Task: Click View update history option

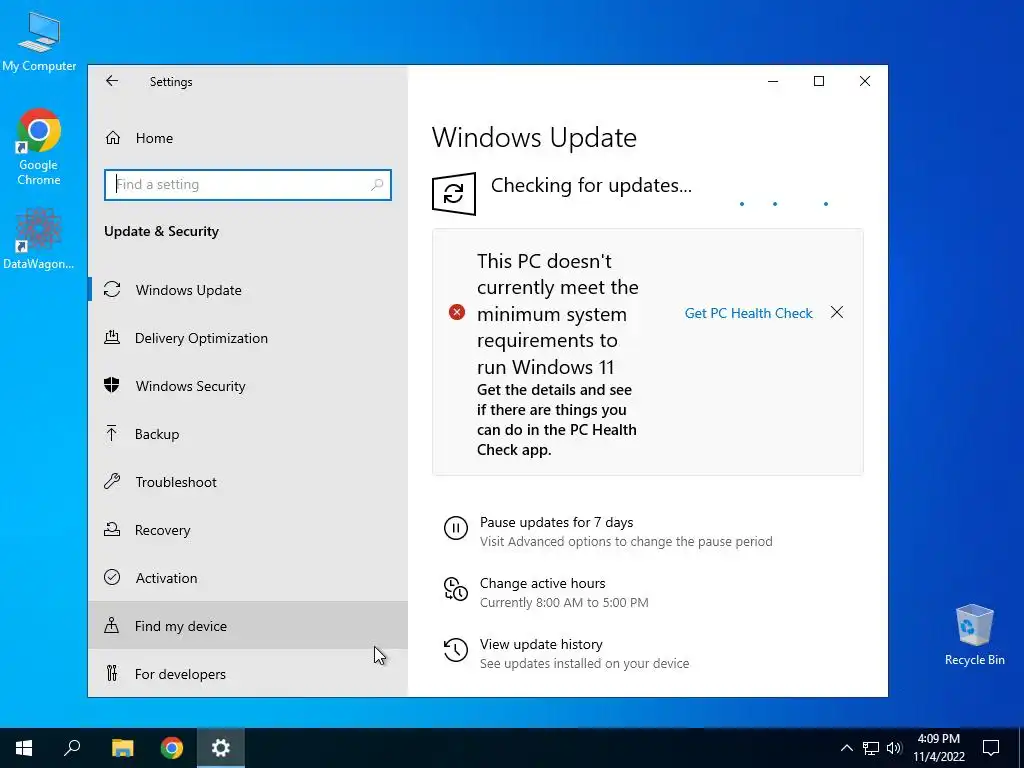Action: (541, 644)
